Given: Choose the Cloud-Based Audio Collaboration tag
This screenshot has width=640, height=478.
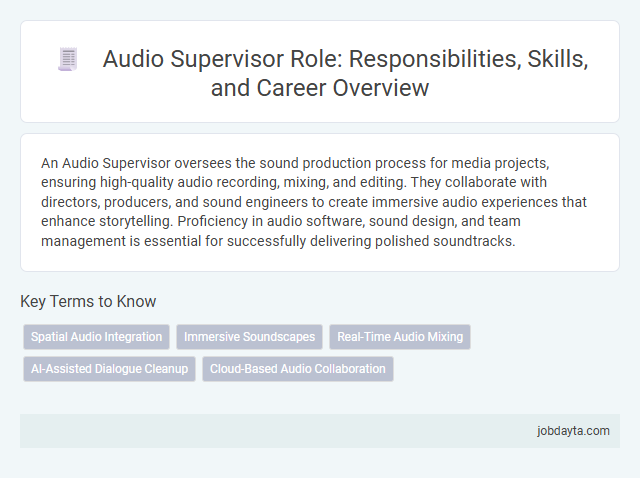Looking at the screenshot, I should (x=298, y=369).
